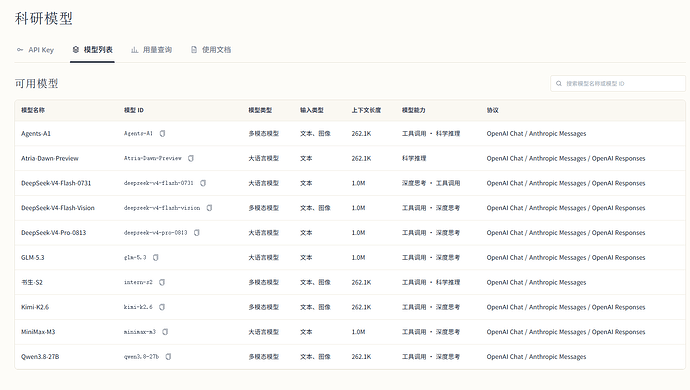Select the Atria-Dawn-Preview model name
The image size is (690, 390).
click(50, 158)
